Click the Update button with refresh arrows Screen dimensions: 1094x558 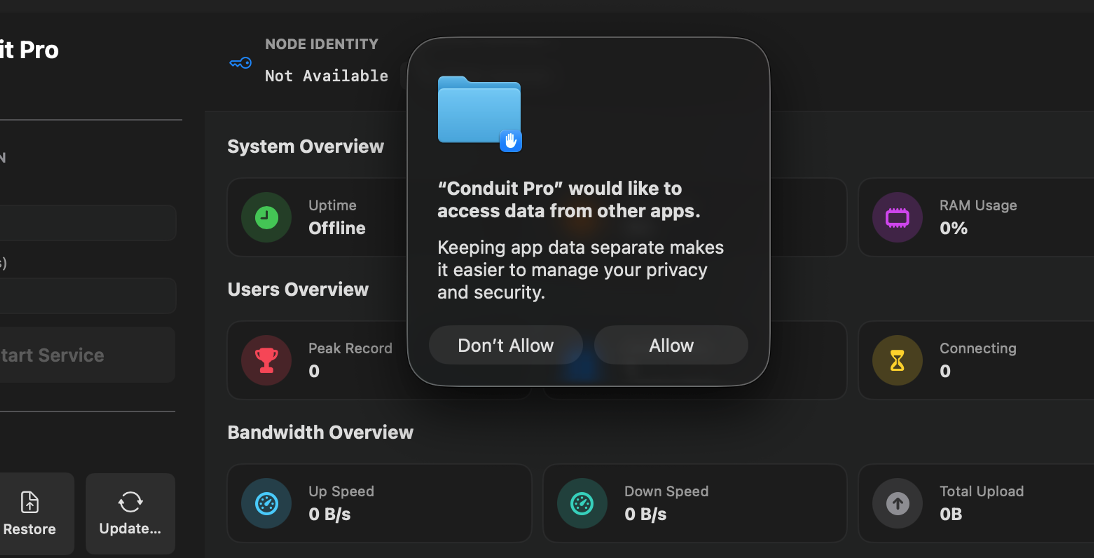[x=130, y=514]
